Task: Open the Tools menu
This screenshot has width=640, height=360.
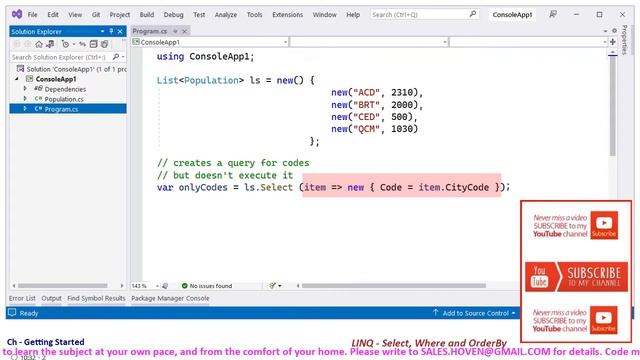Action: 254,14
